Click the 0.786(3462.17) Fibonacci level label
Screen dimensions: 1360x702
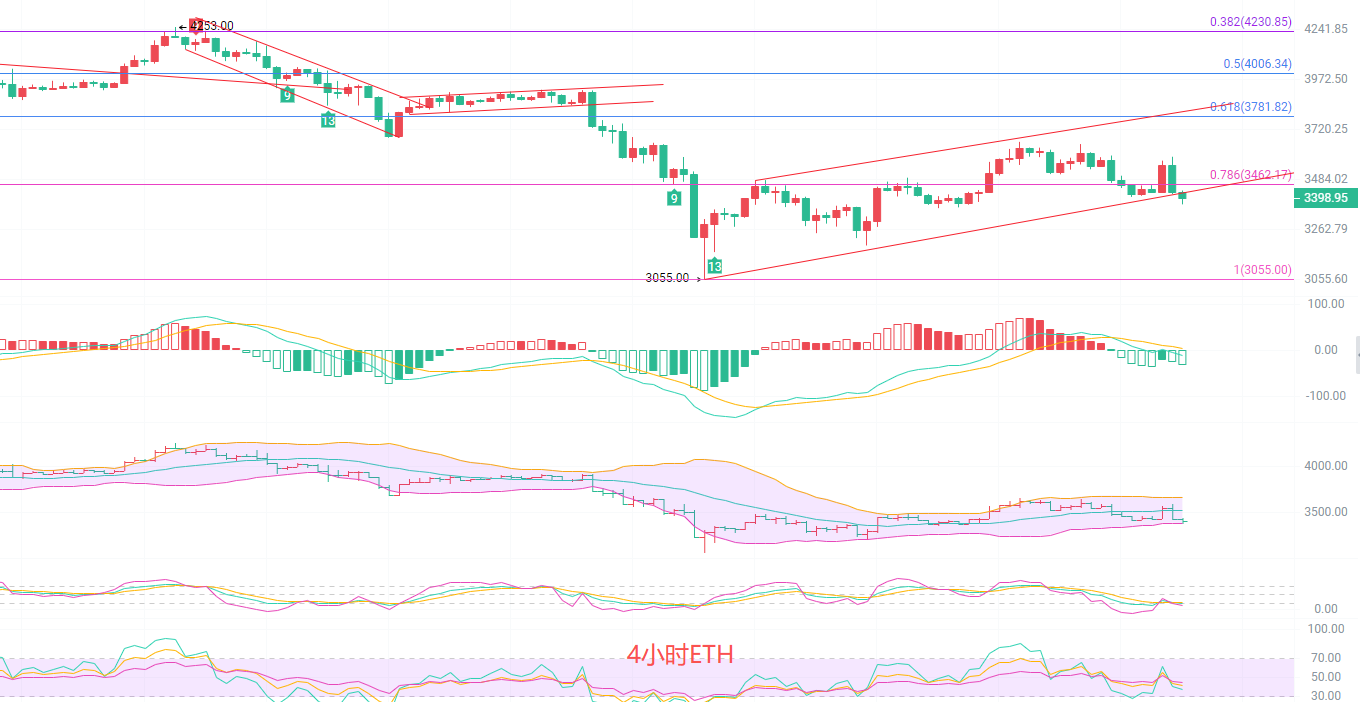(1250, 175)
